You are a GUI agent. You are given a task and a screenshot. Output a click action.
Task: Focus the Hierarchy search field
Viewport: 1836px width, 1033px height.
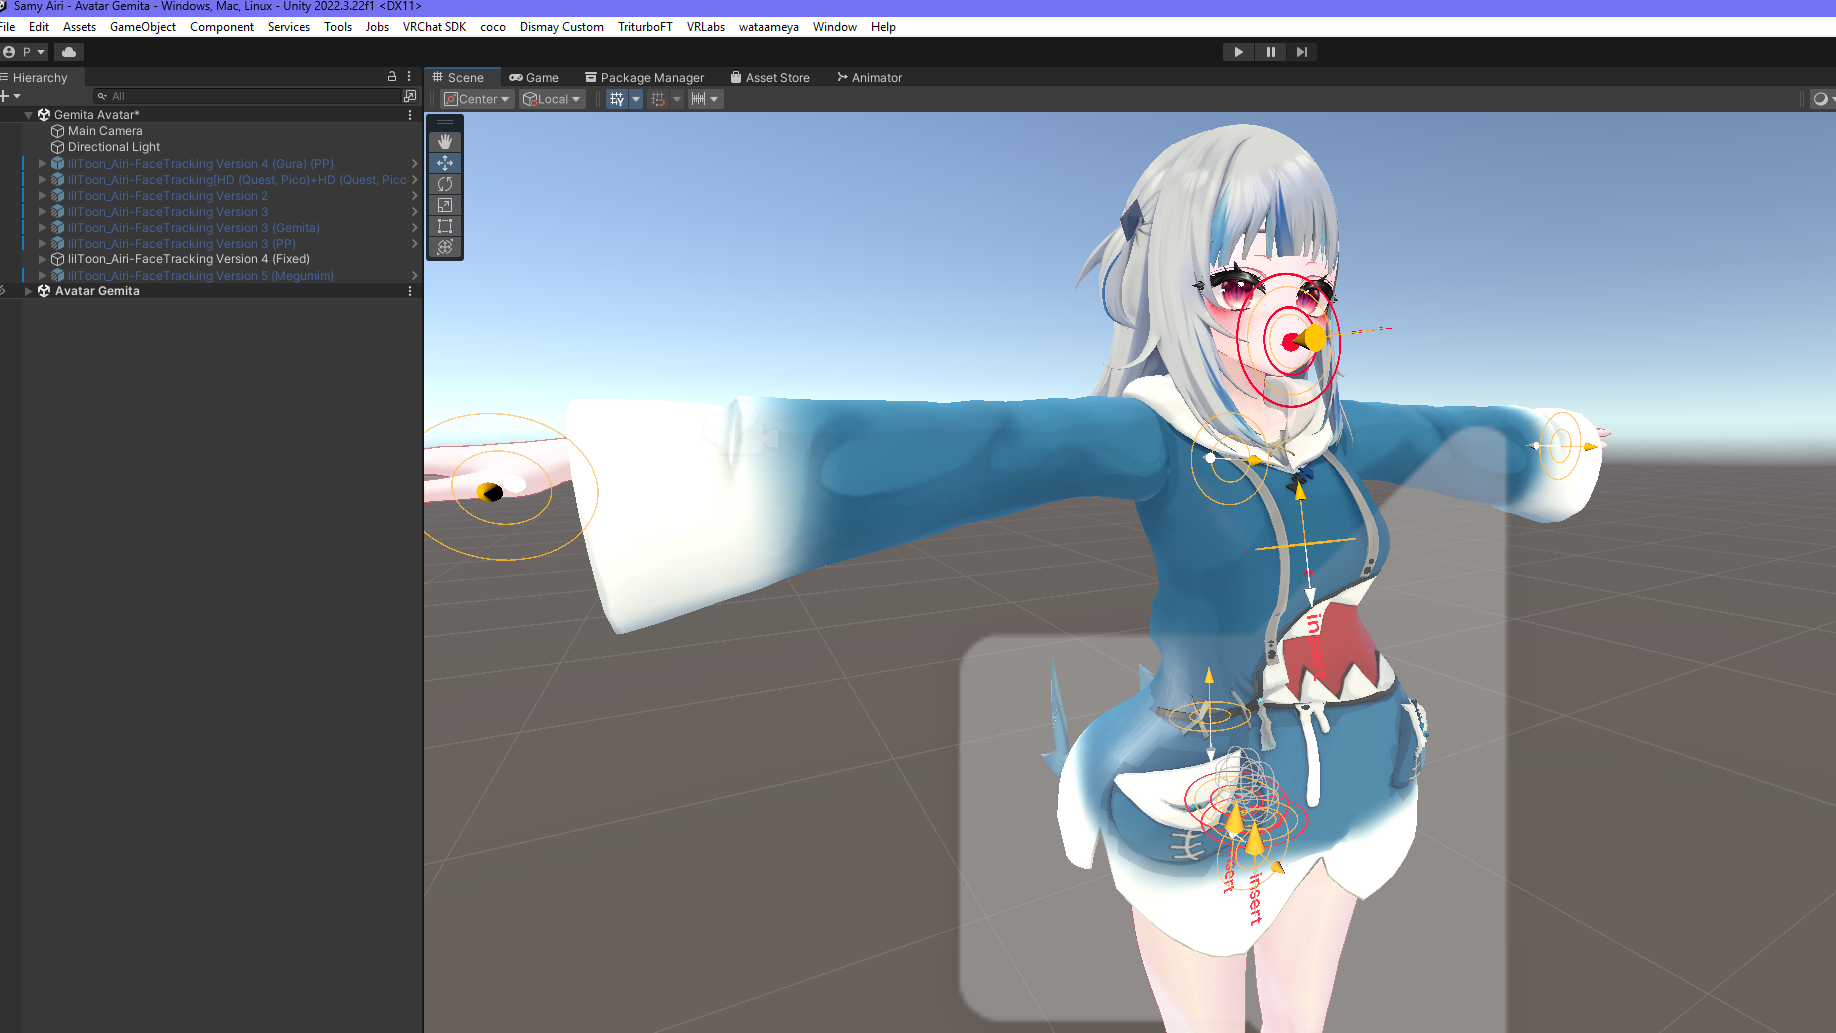(x=246, y=96)
